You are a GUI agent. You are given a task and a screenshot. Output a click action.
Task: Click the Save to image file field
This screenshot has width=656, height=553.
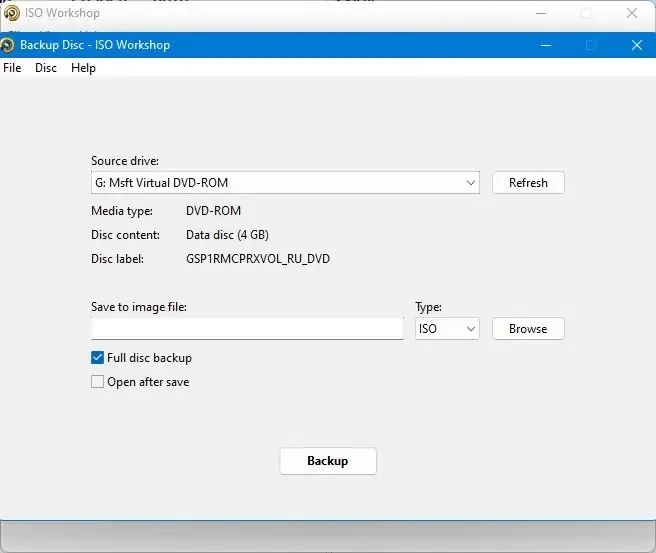247,329
